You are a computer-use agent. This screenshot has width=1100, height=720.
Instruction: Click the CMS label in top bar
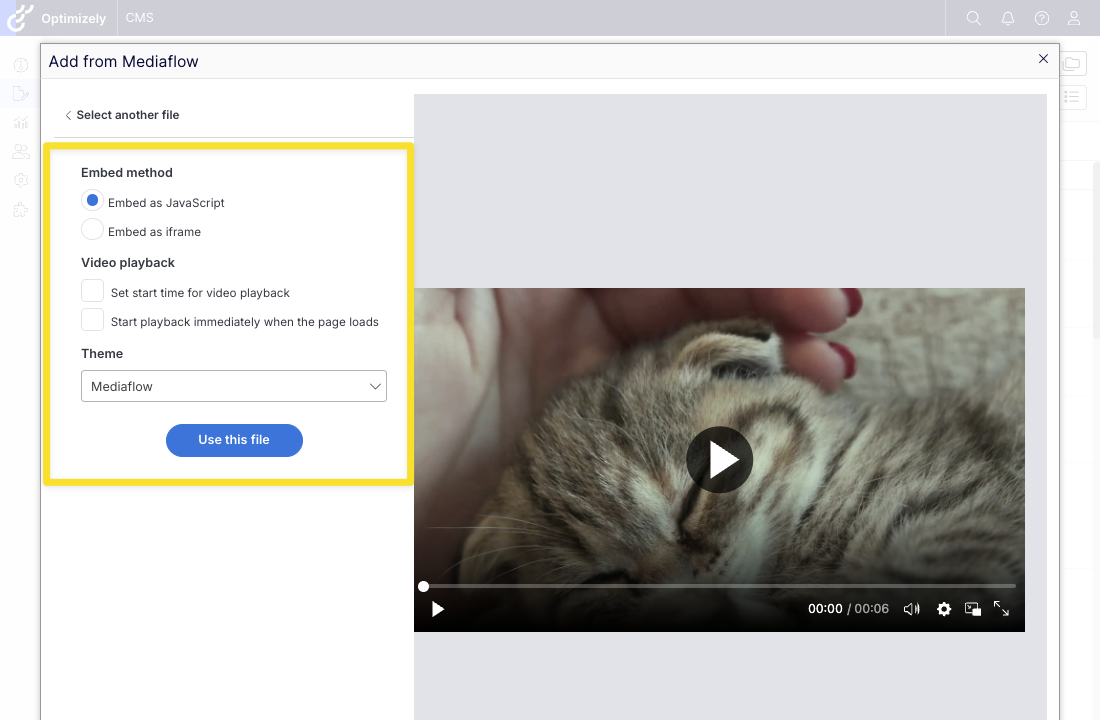[x=140, y=18]
